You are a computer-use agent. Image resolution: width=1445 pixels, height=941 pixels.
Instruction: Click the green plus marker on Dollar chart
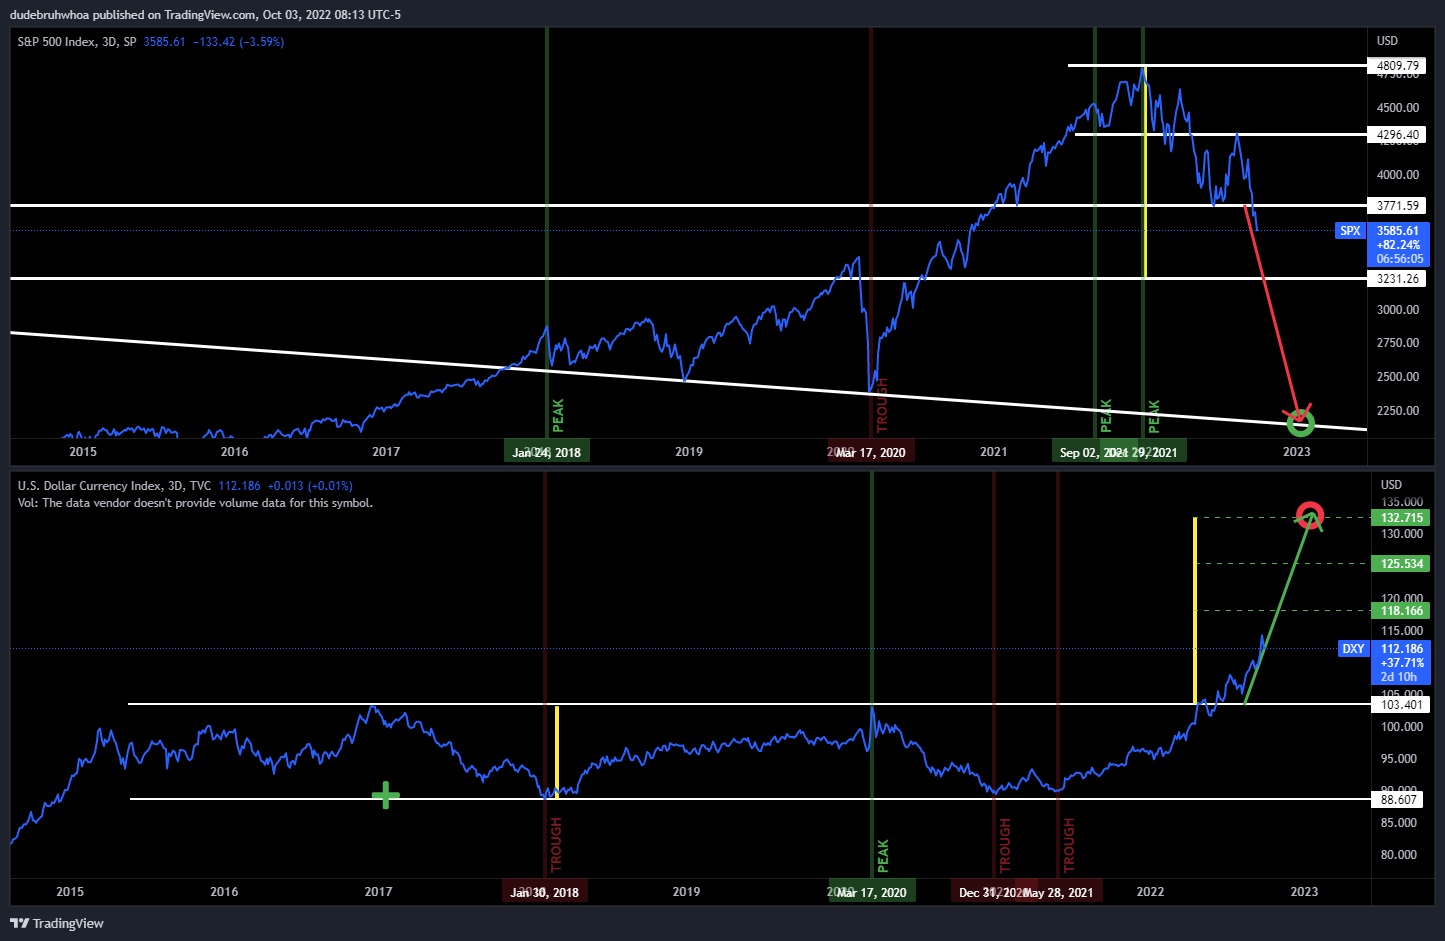coord(386,796)
